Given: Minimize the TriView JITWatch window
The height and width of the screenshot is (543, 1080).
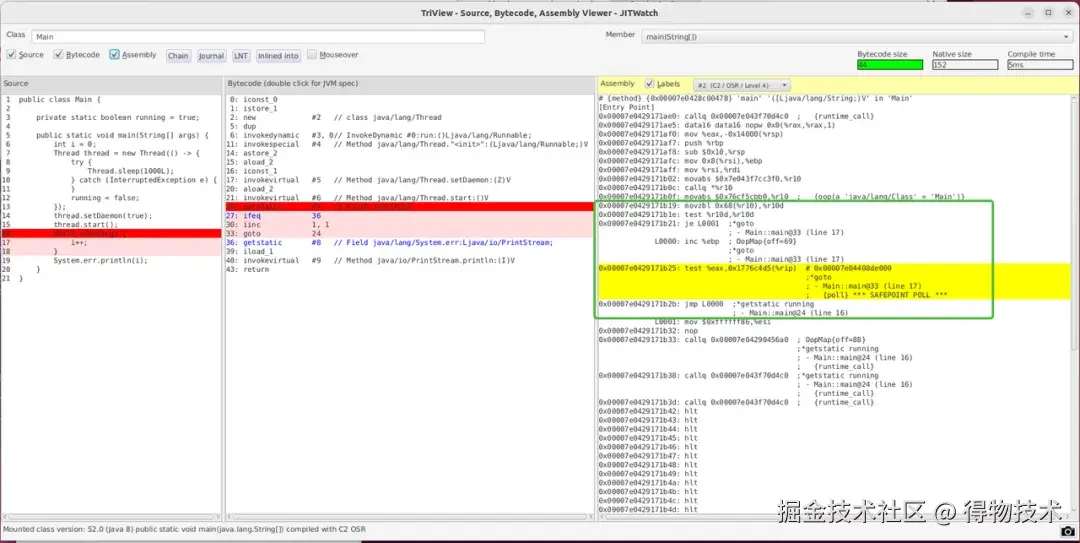Looking at the screenshot, I should coord(1030,12).
